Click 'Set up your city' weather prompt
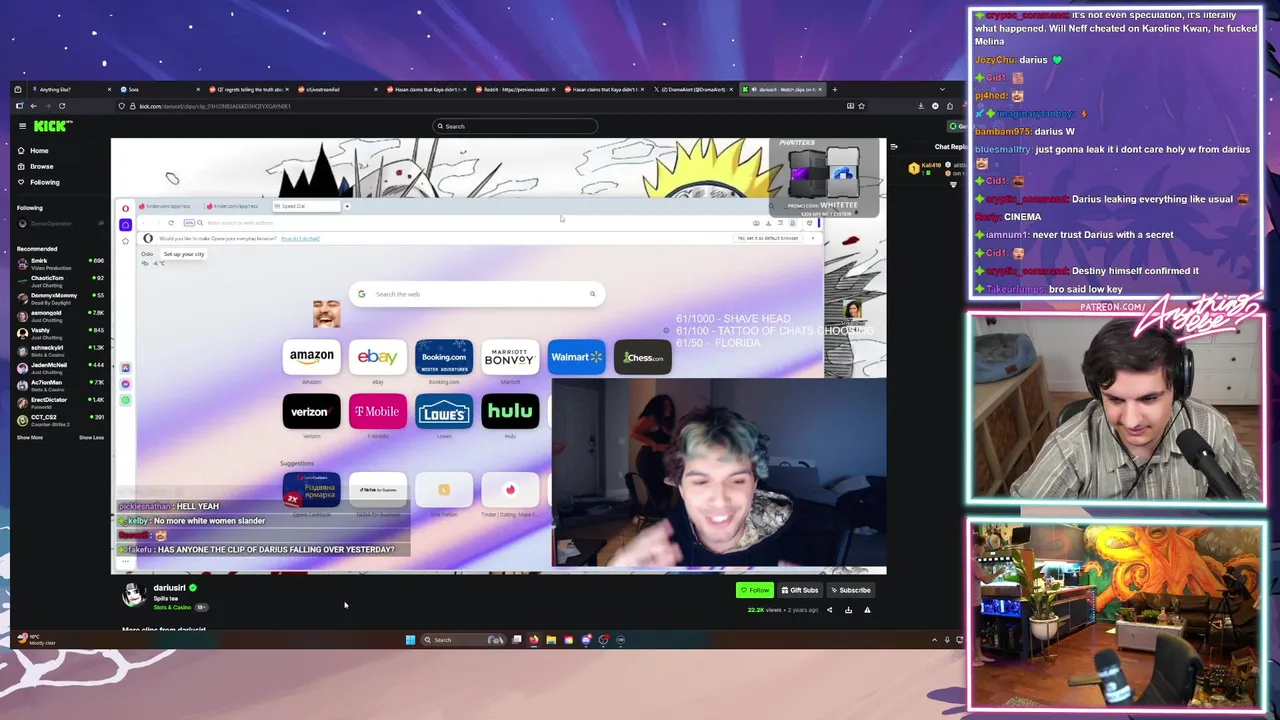Image resolution: width=1280 pixels, height=720 pixels. [184, 254]
